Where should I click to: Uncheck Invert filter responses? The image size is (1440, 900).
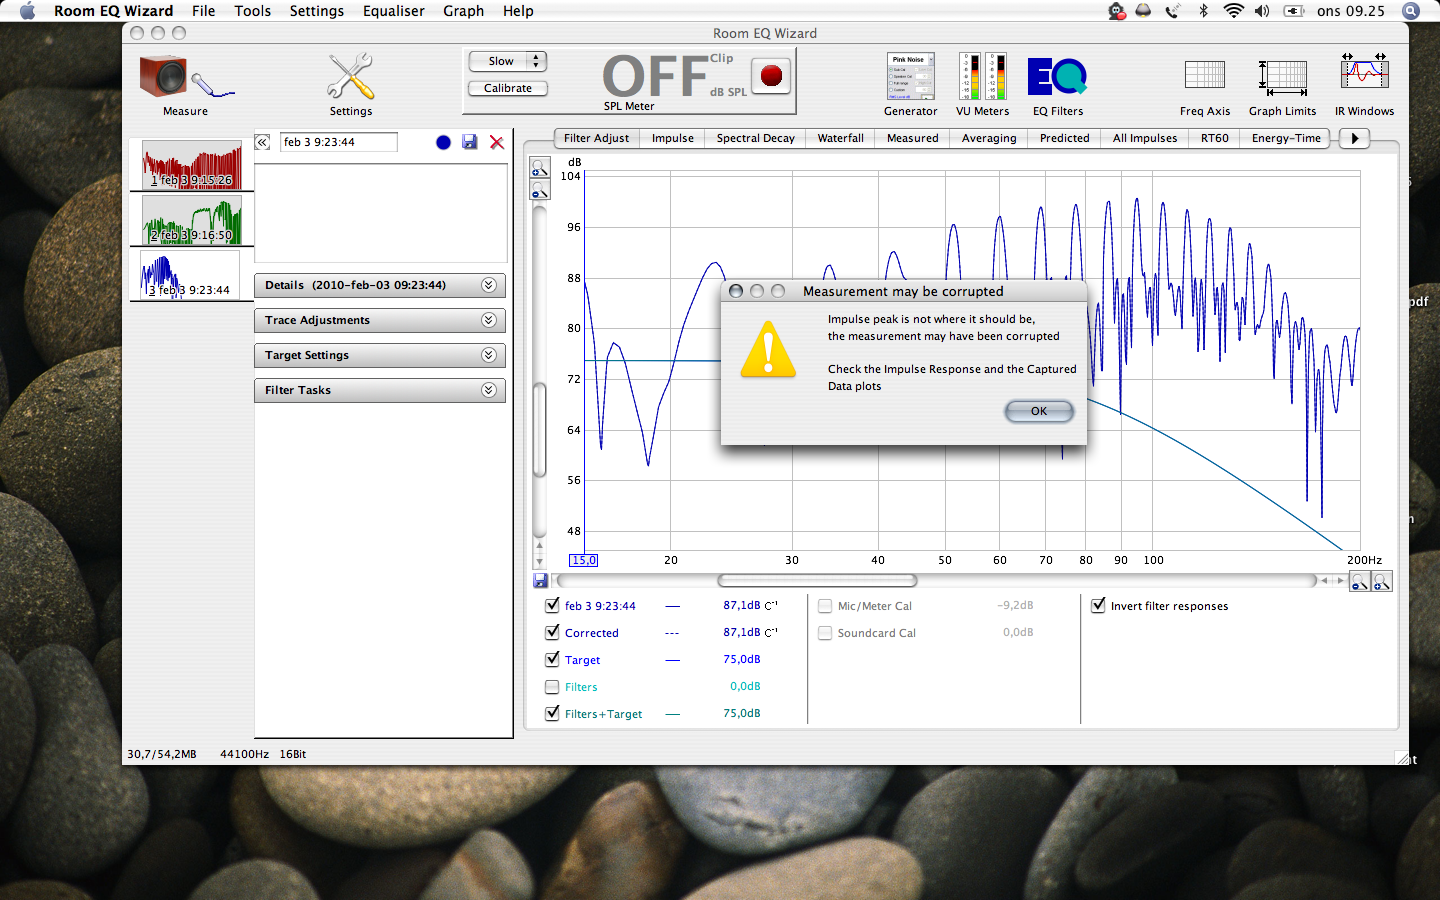pos(1098,605)
